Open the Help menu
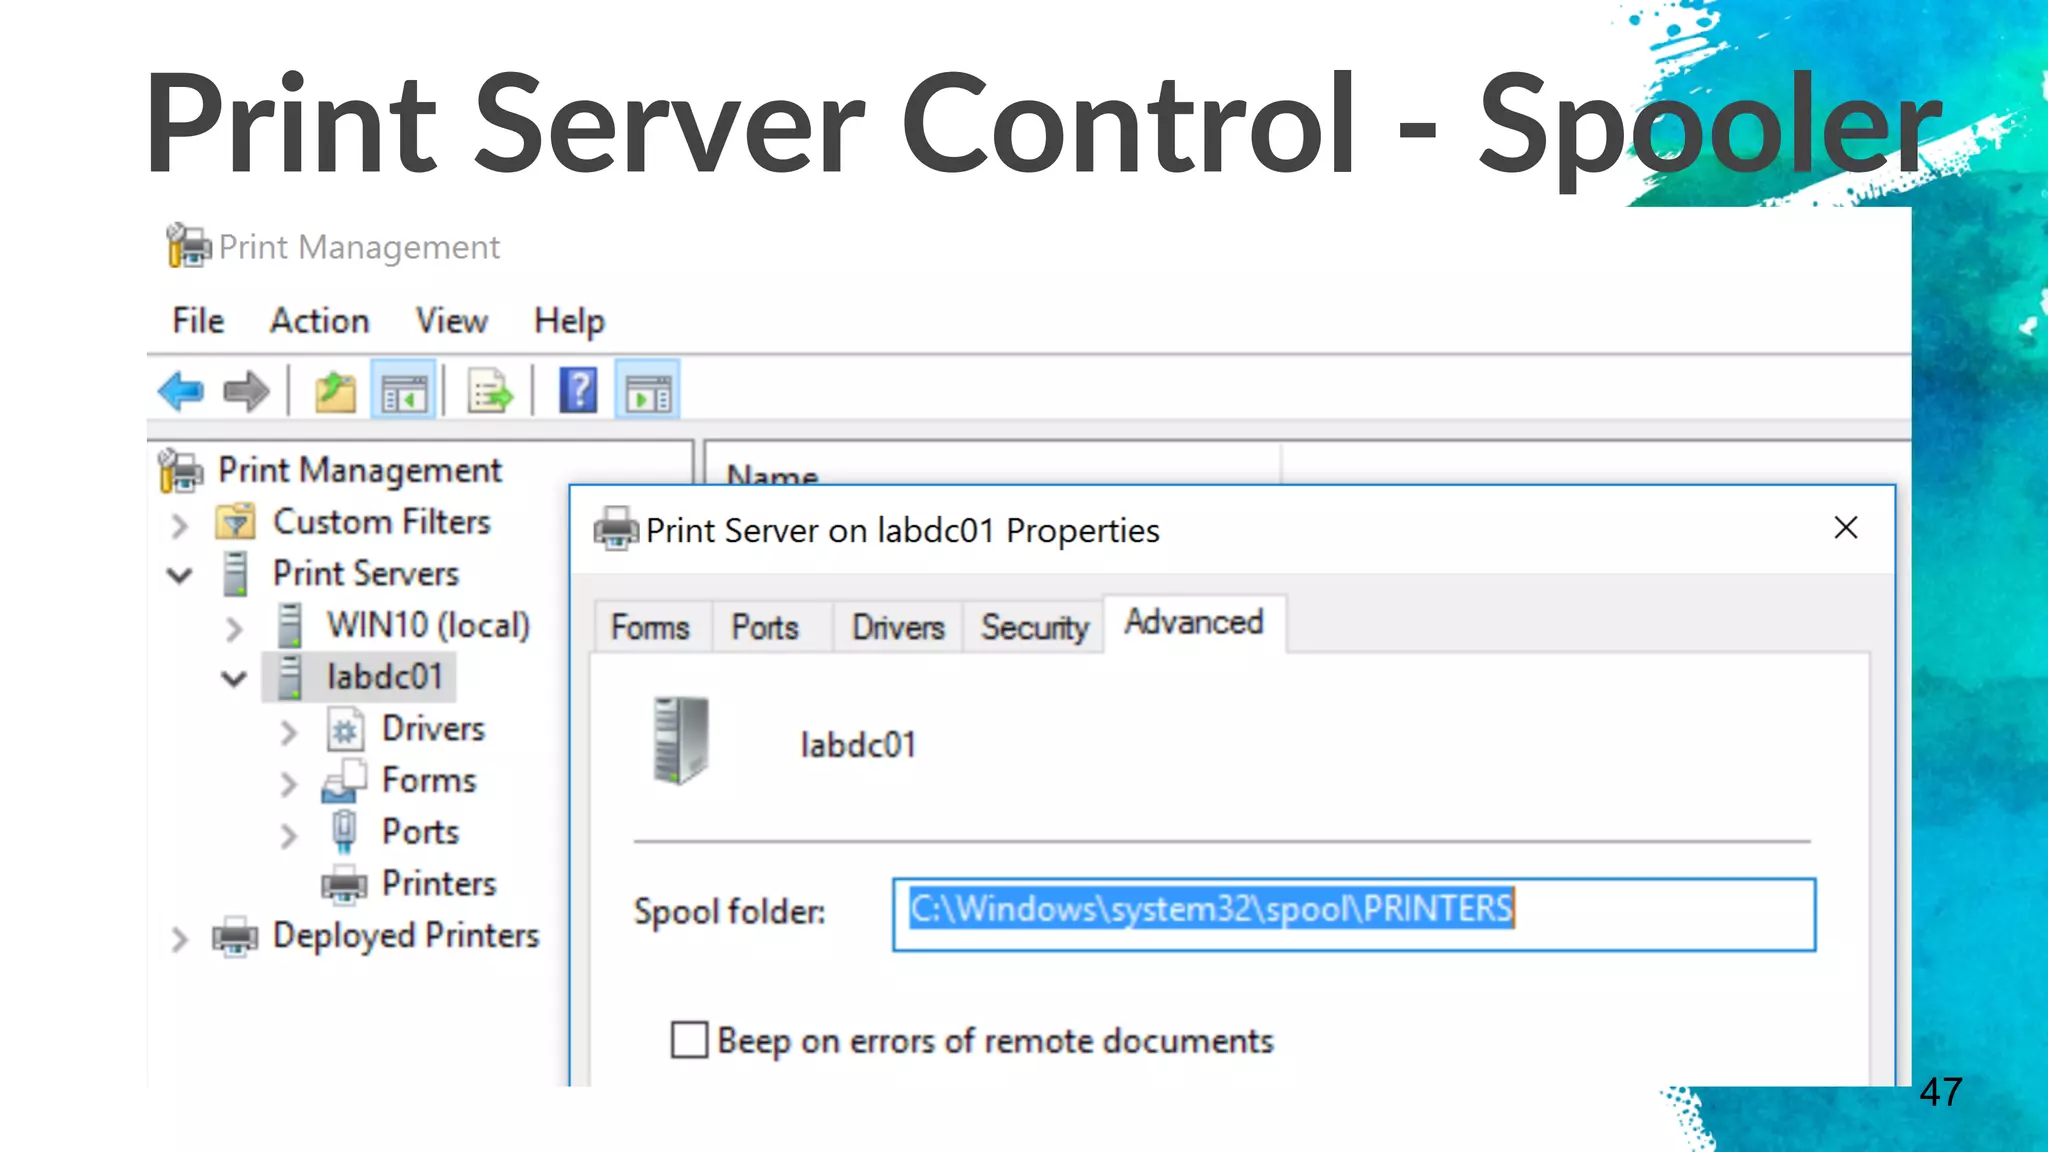Viewport: 2048px width, 1152px height. pos(569,321)
